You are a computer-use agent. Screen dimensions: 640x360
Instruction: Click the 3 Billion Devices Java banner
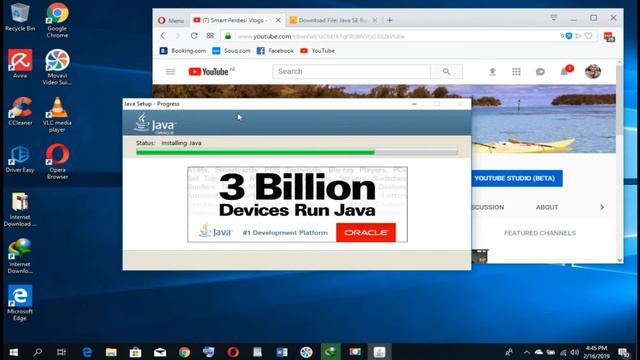click(x=297, y=204)
